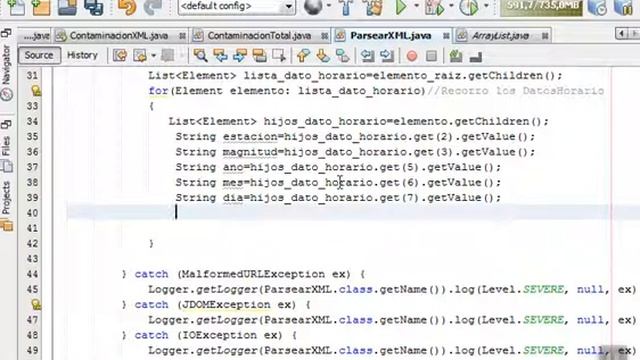The width and height of the screenshot is (640, 360).
Task: Click the Save All icon
Action: (x=93, y=7)
